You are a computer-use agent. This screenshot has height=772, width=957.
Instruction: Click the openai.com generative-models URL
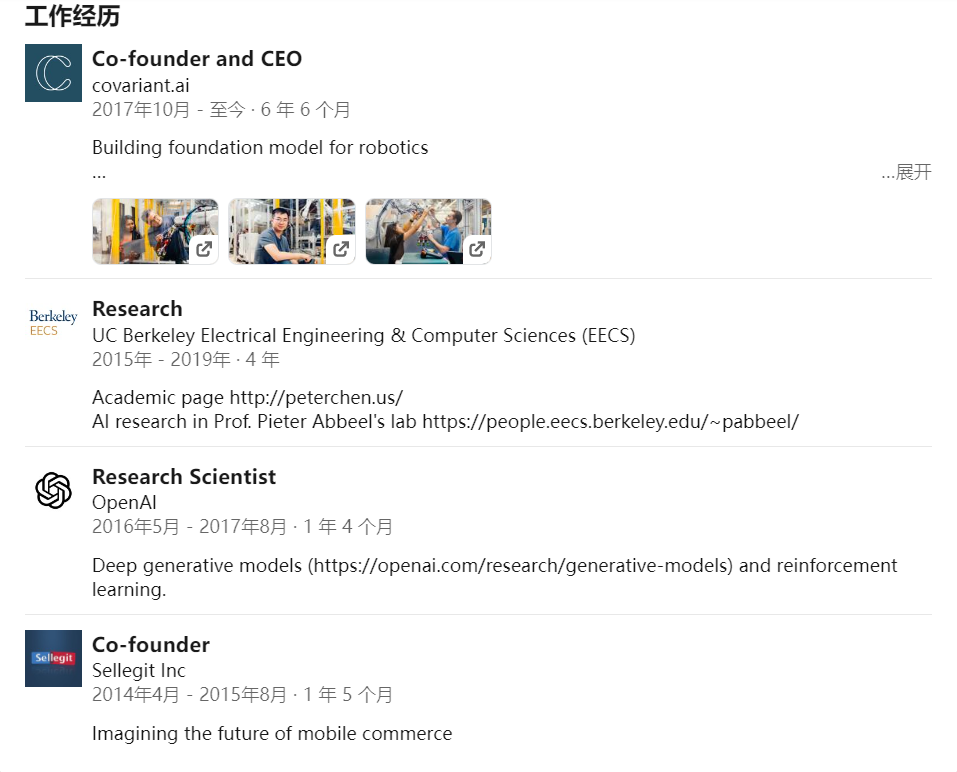tap(521, 565)
